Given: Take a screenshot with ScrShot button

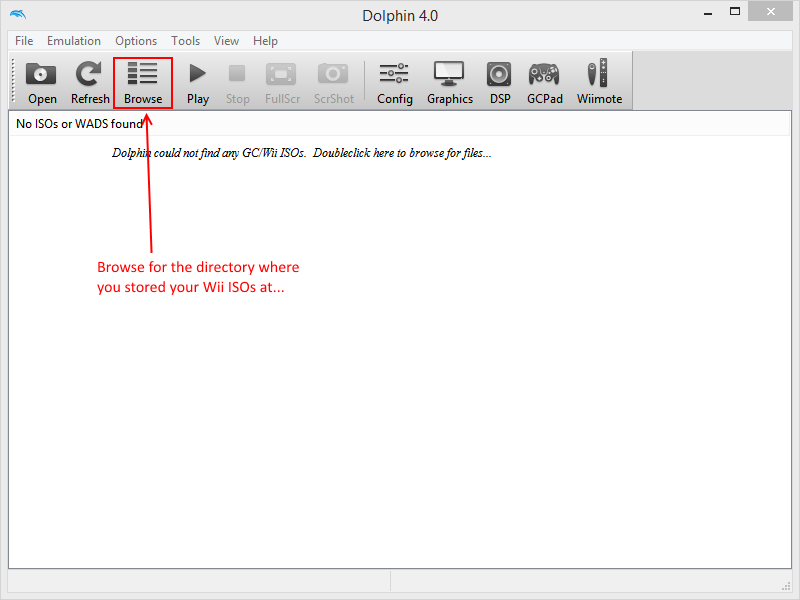Looking at the screenshot, I should 334,83.
